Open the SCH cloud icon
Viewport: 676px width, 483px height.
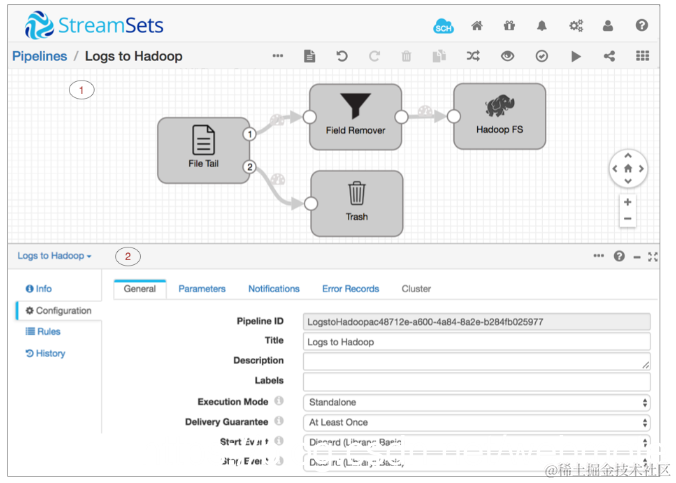tap(443, 26)
